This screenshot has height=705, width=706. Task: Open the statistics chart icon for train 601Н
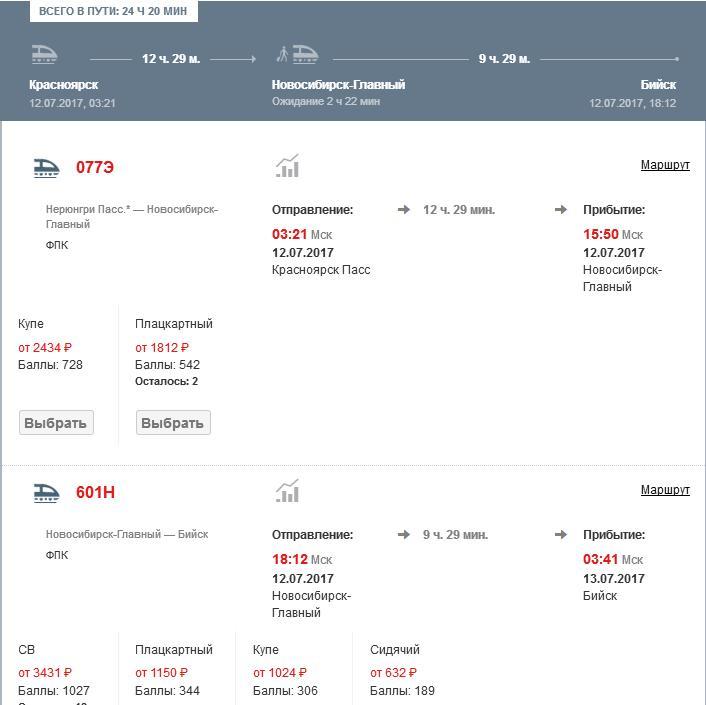(288, 491)
